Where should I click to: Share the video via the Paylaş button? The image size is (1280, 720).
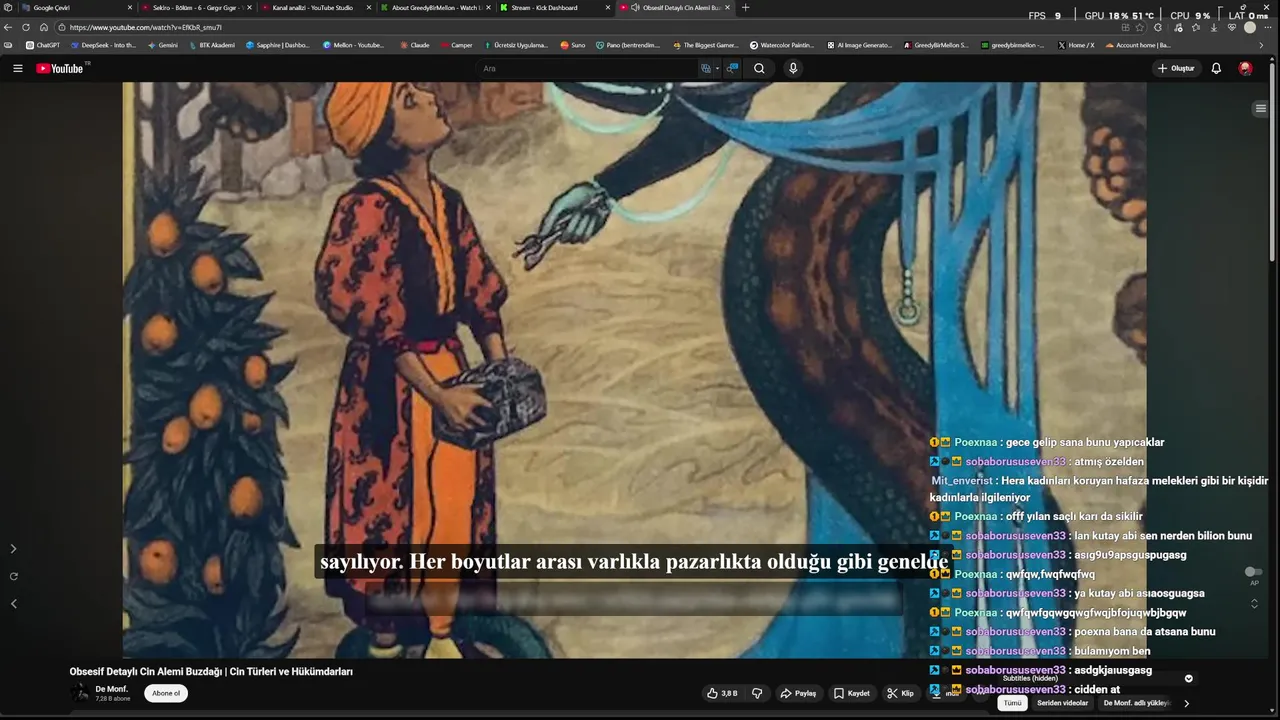click(x=798, y=693)
